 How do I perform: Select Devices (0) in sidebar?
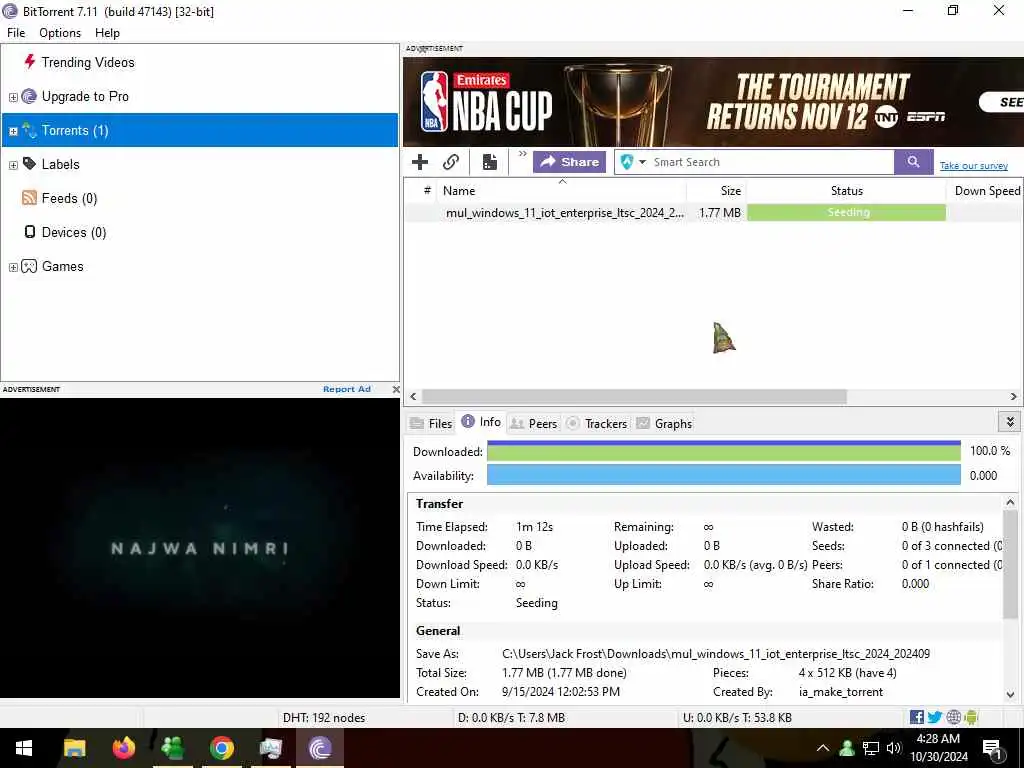(73, 232)
